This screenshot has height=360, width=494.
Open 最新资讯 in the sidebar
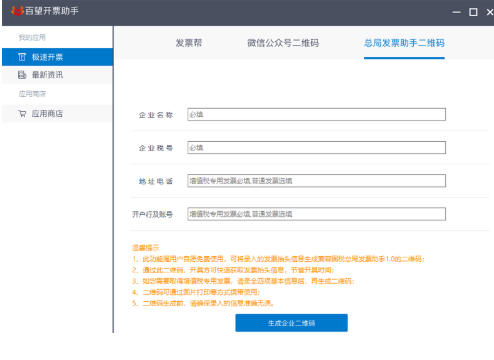coord(57,75)
